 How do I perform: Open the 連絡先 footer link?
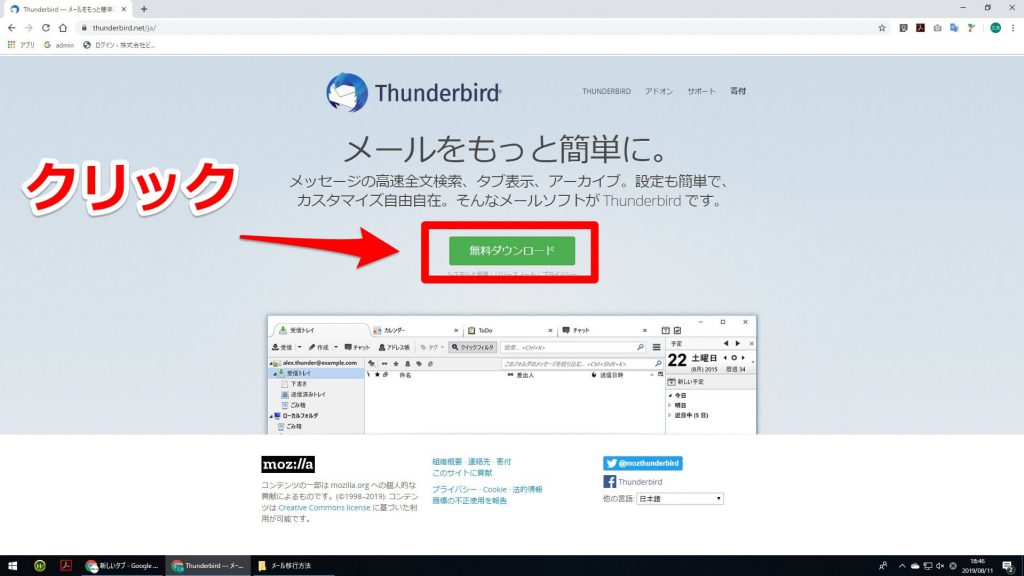tap(479, 462)
